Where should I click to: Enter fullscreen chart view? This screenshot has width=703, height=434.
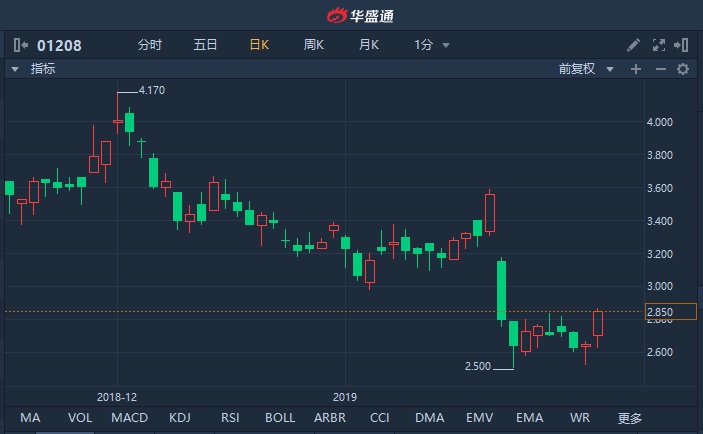coord(658,45)
